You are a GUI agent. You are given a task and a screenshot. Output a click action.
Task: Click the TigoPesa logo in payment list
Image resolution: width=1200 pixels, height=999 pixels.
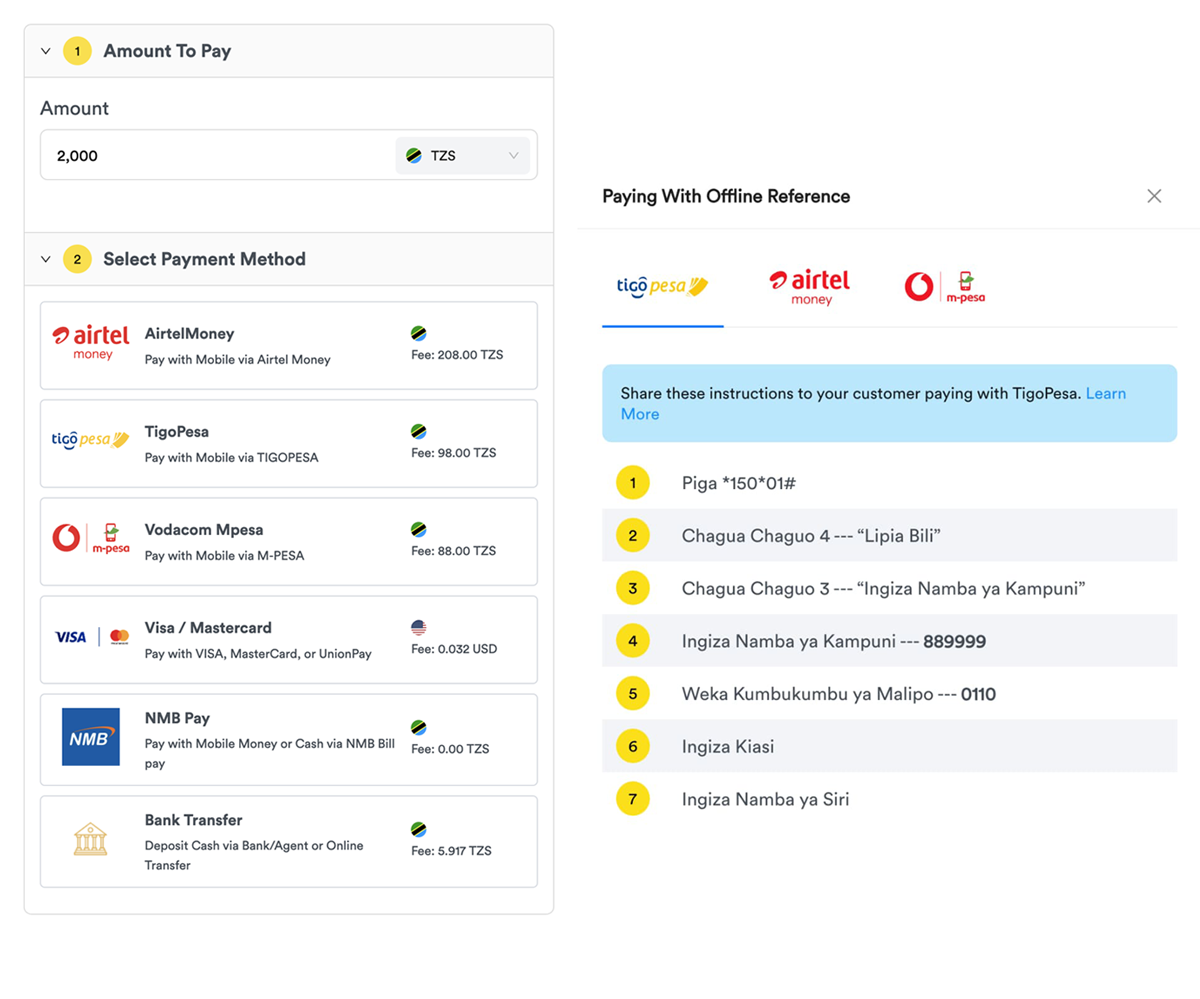[90, 440]
